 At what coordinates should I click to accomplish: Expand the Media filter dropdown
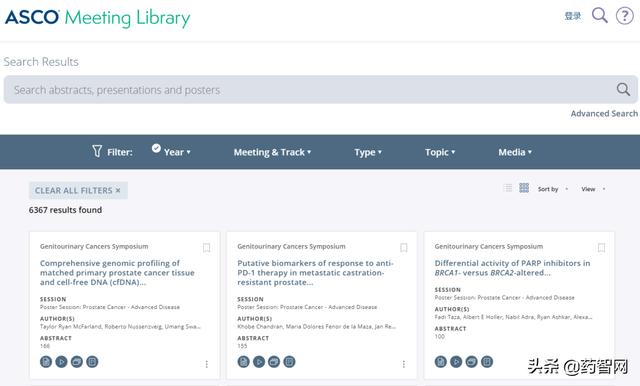pyautogui.click(x=515, y=152)
